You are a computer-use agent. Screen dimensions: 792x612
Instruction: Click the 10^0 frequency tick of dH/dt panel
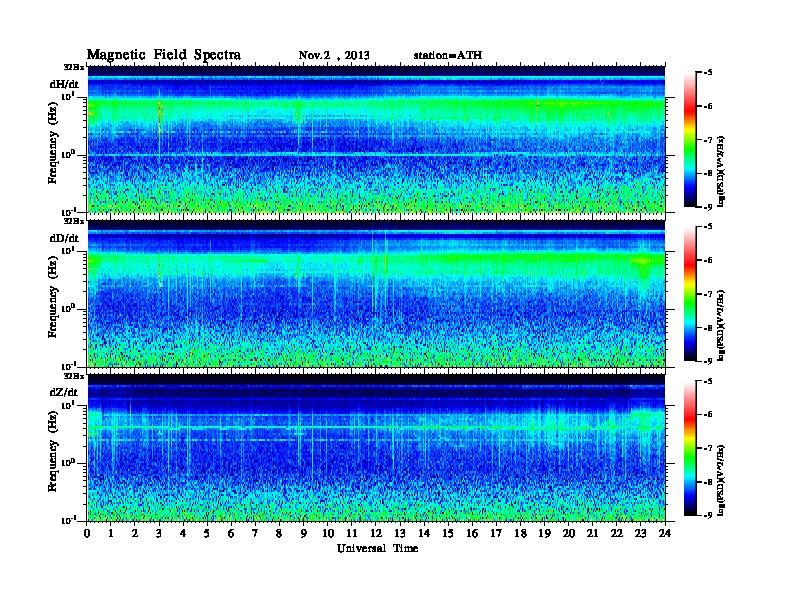point(68,154)
